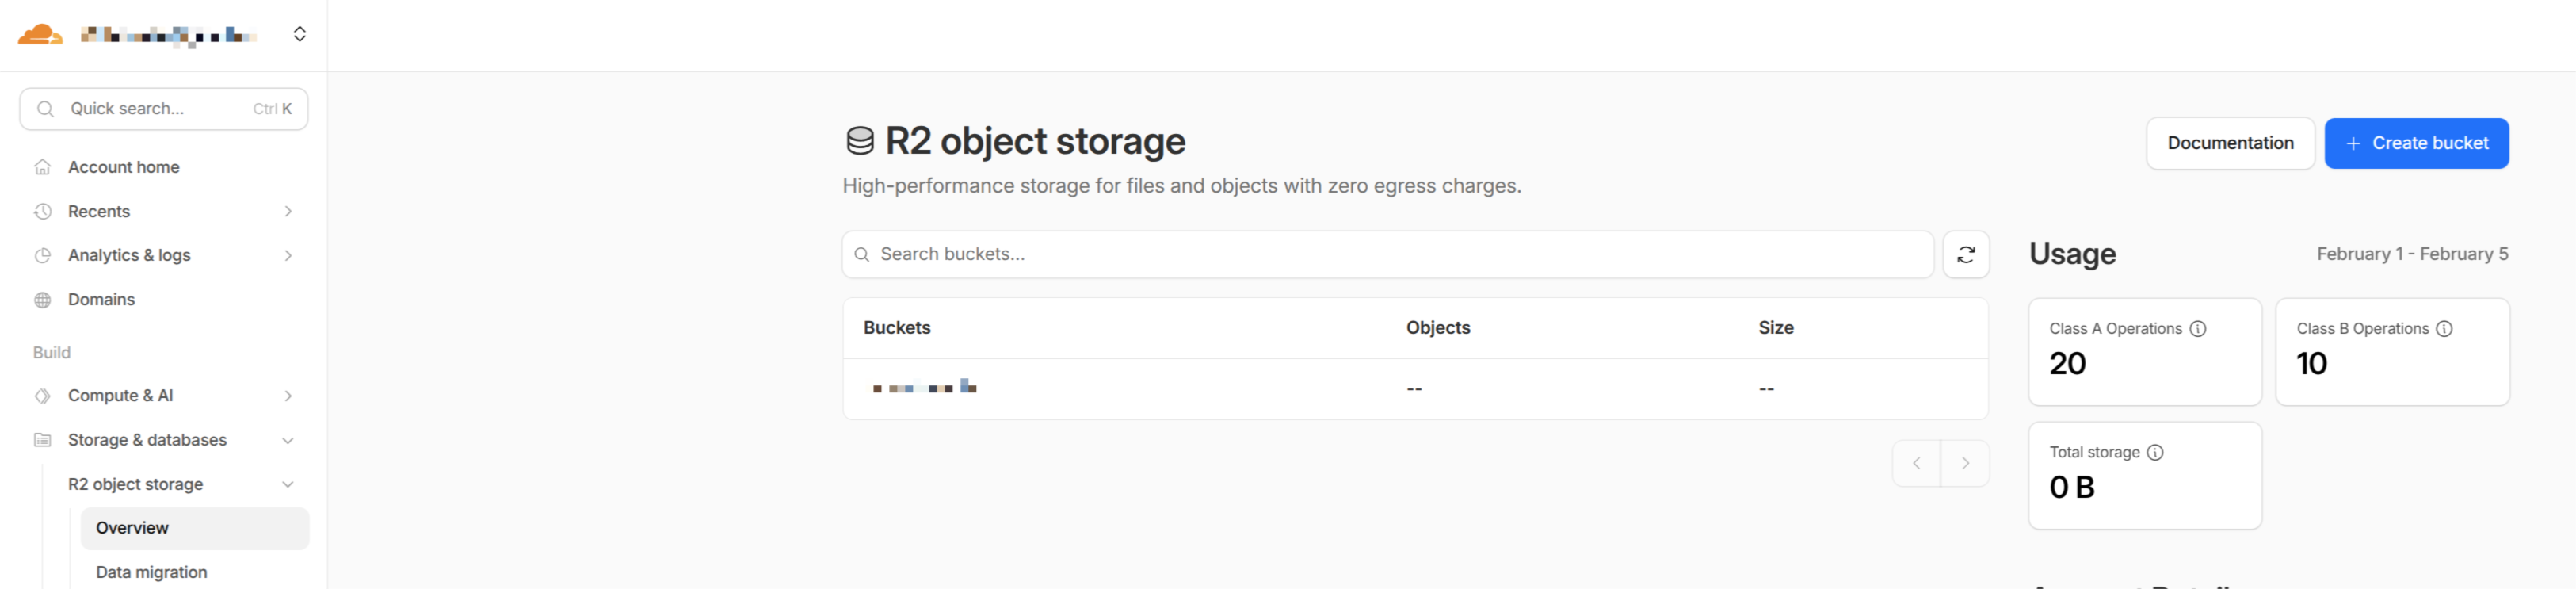
Task: Collapse the Storage & databases section
Action: (x=288, y=440)
